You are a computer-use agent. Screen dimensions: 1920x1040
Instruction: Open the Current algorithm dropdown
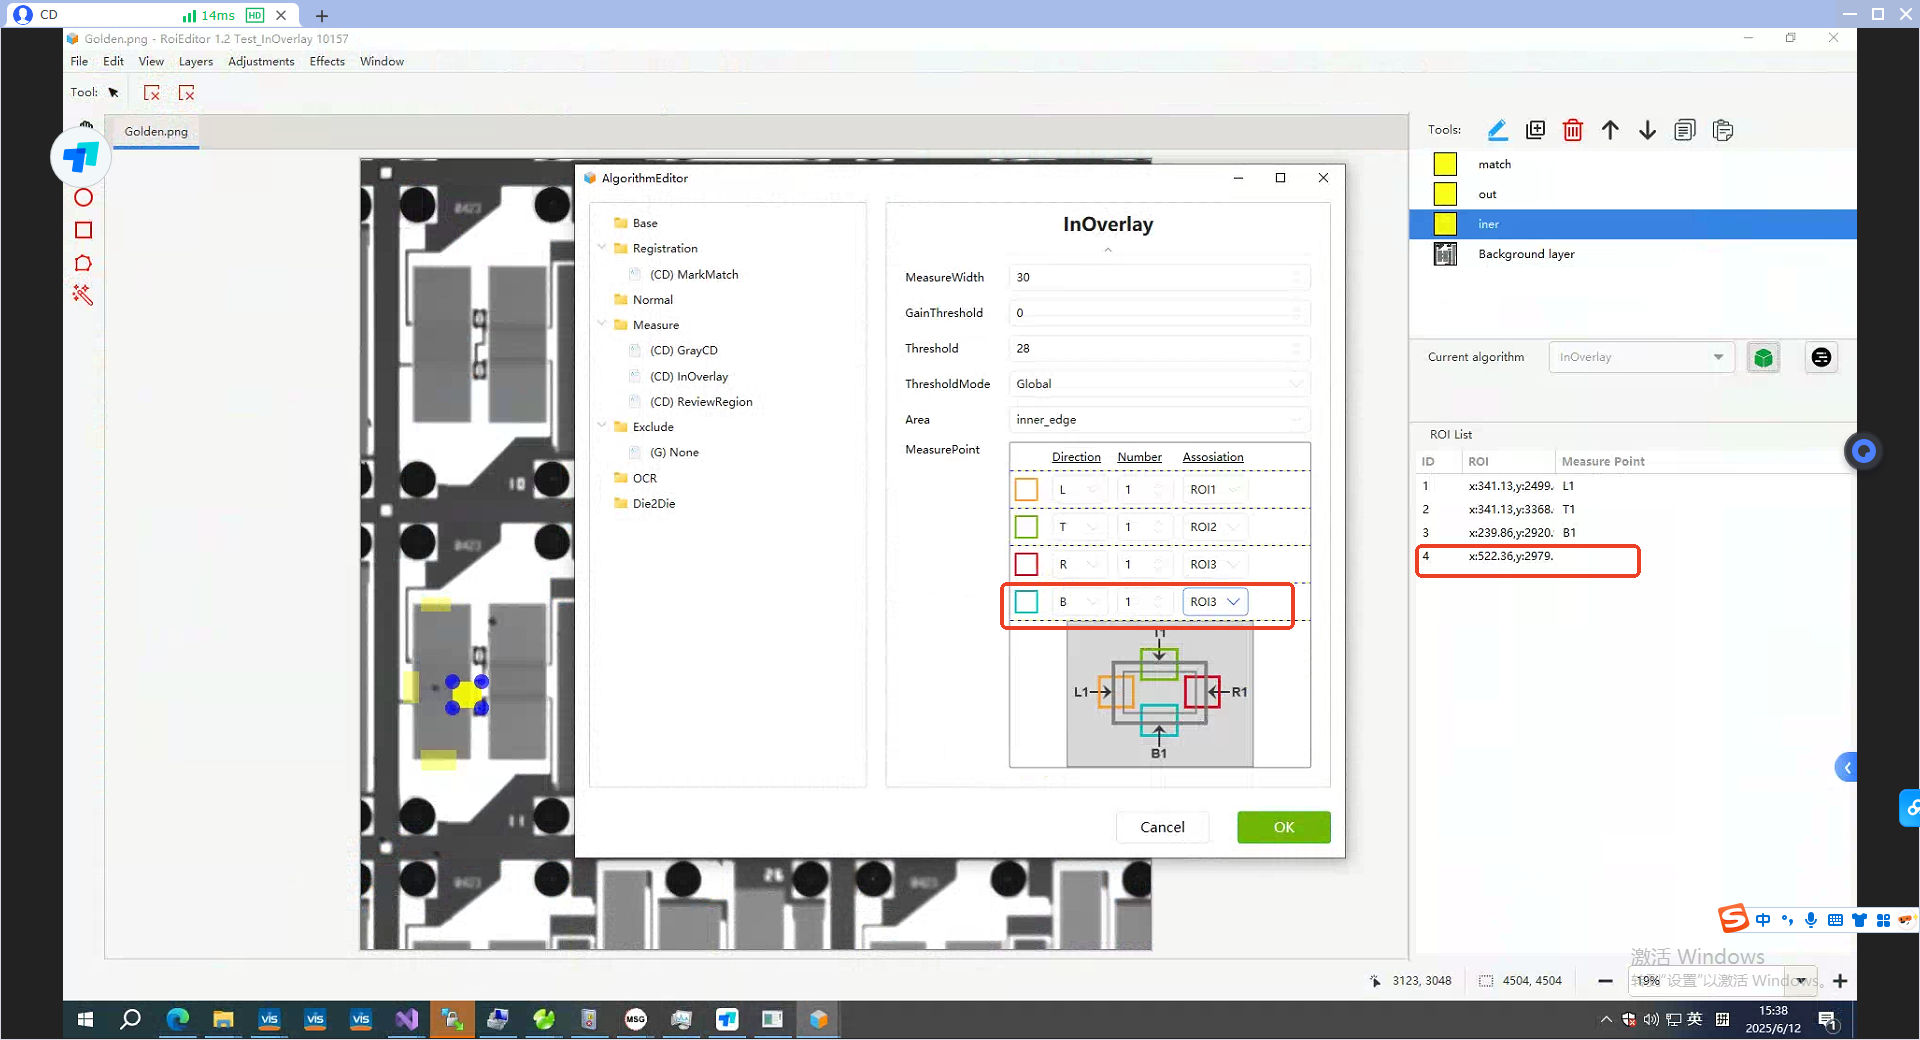tap(1640, 357)
